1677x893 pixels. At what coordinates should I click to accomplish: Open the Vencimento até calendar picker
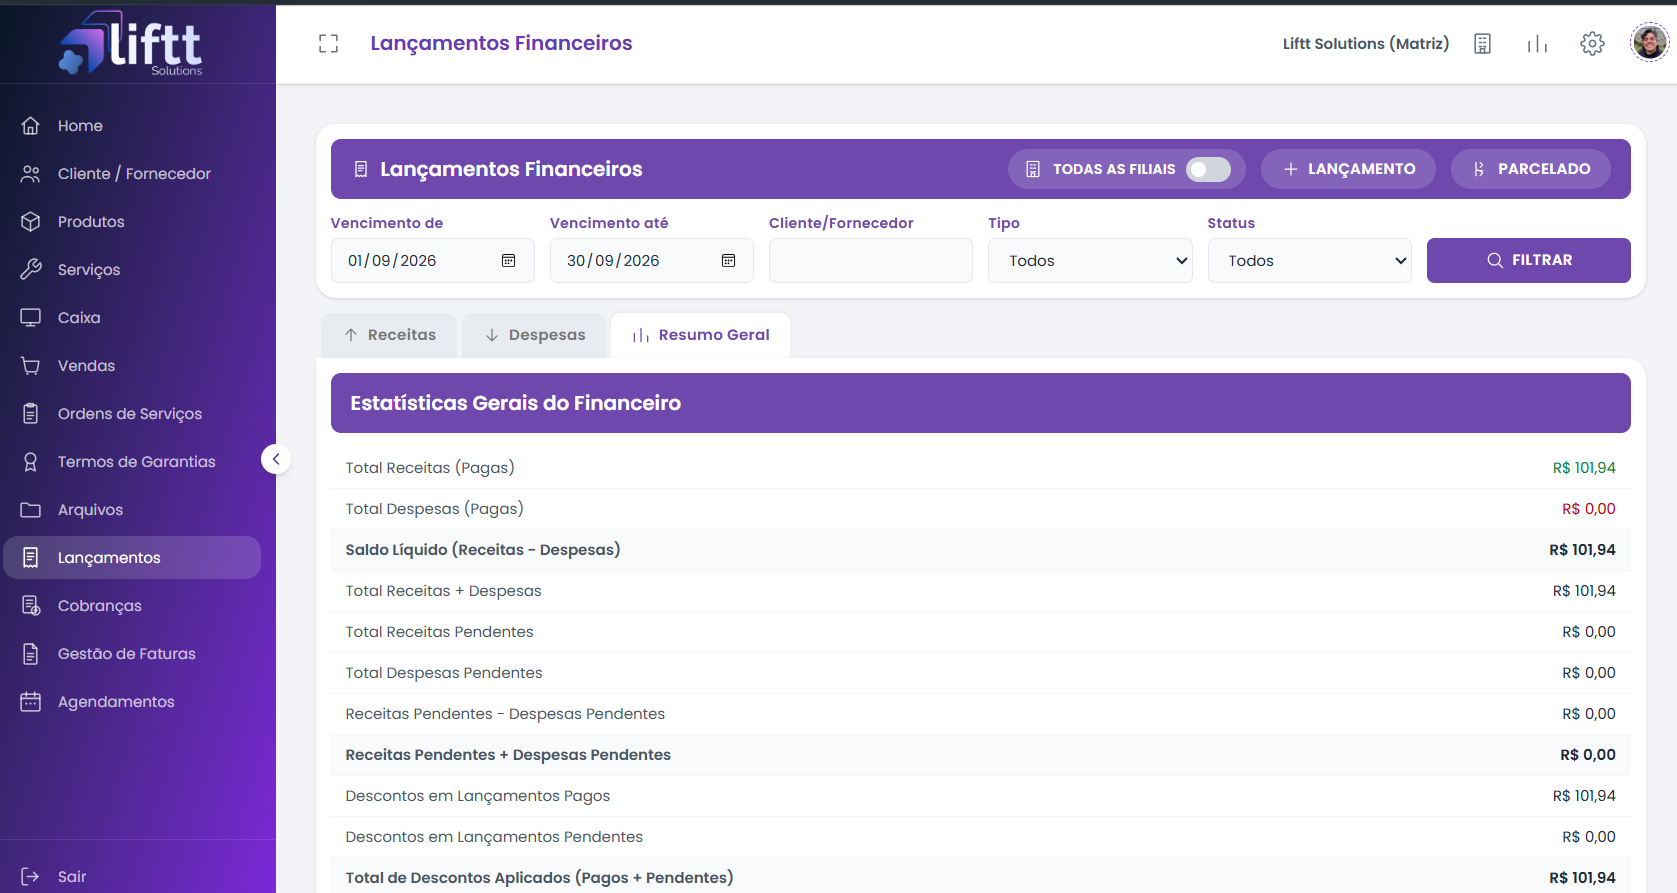click(x=728, y=261)
